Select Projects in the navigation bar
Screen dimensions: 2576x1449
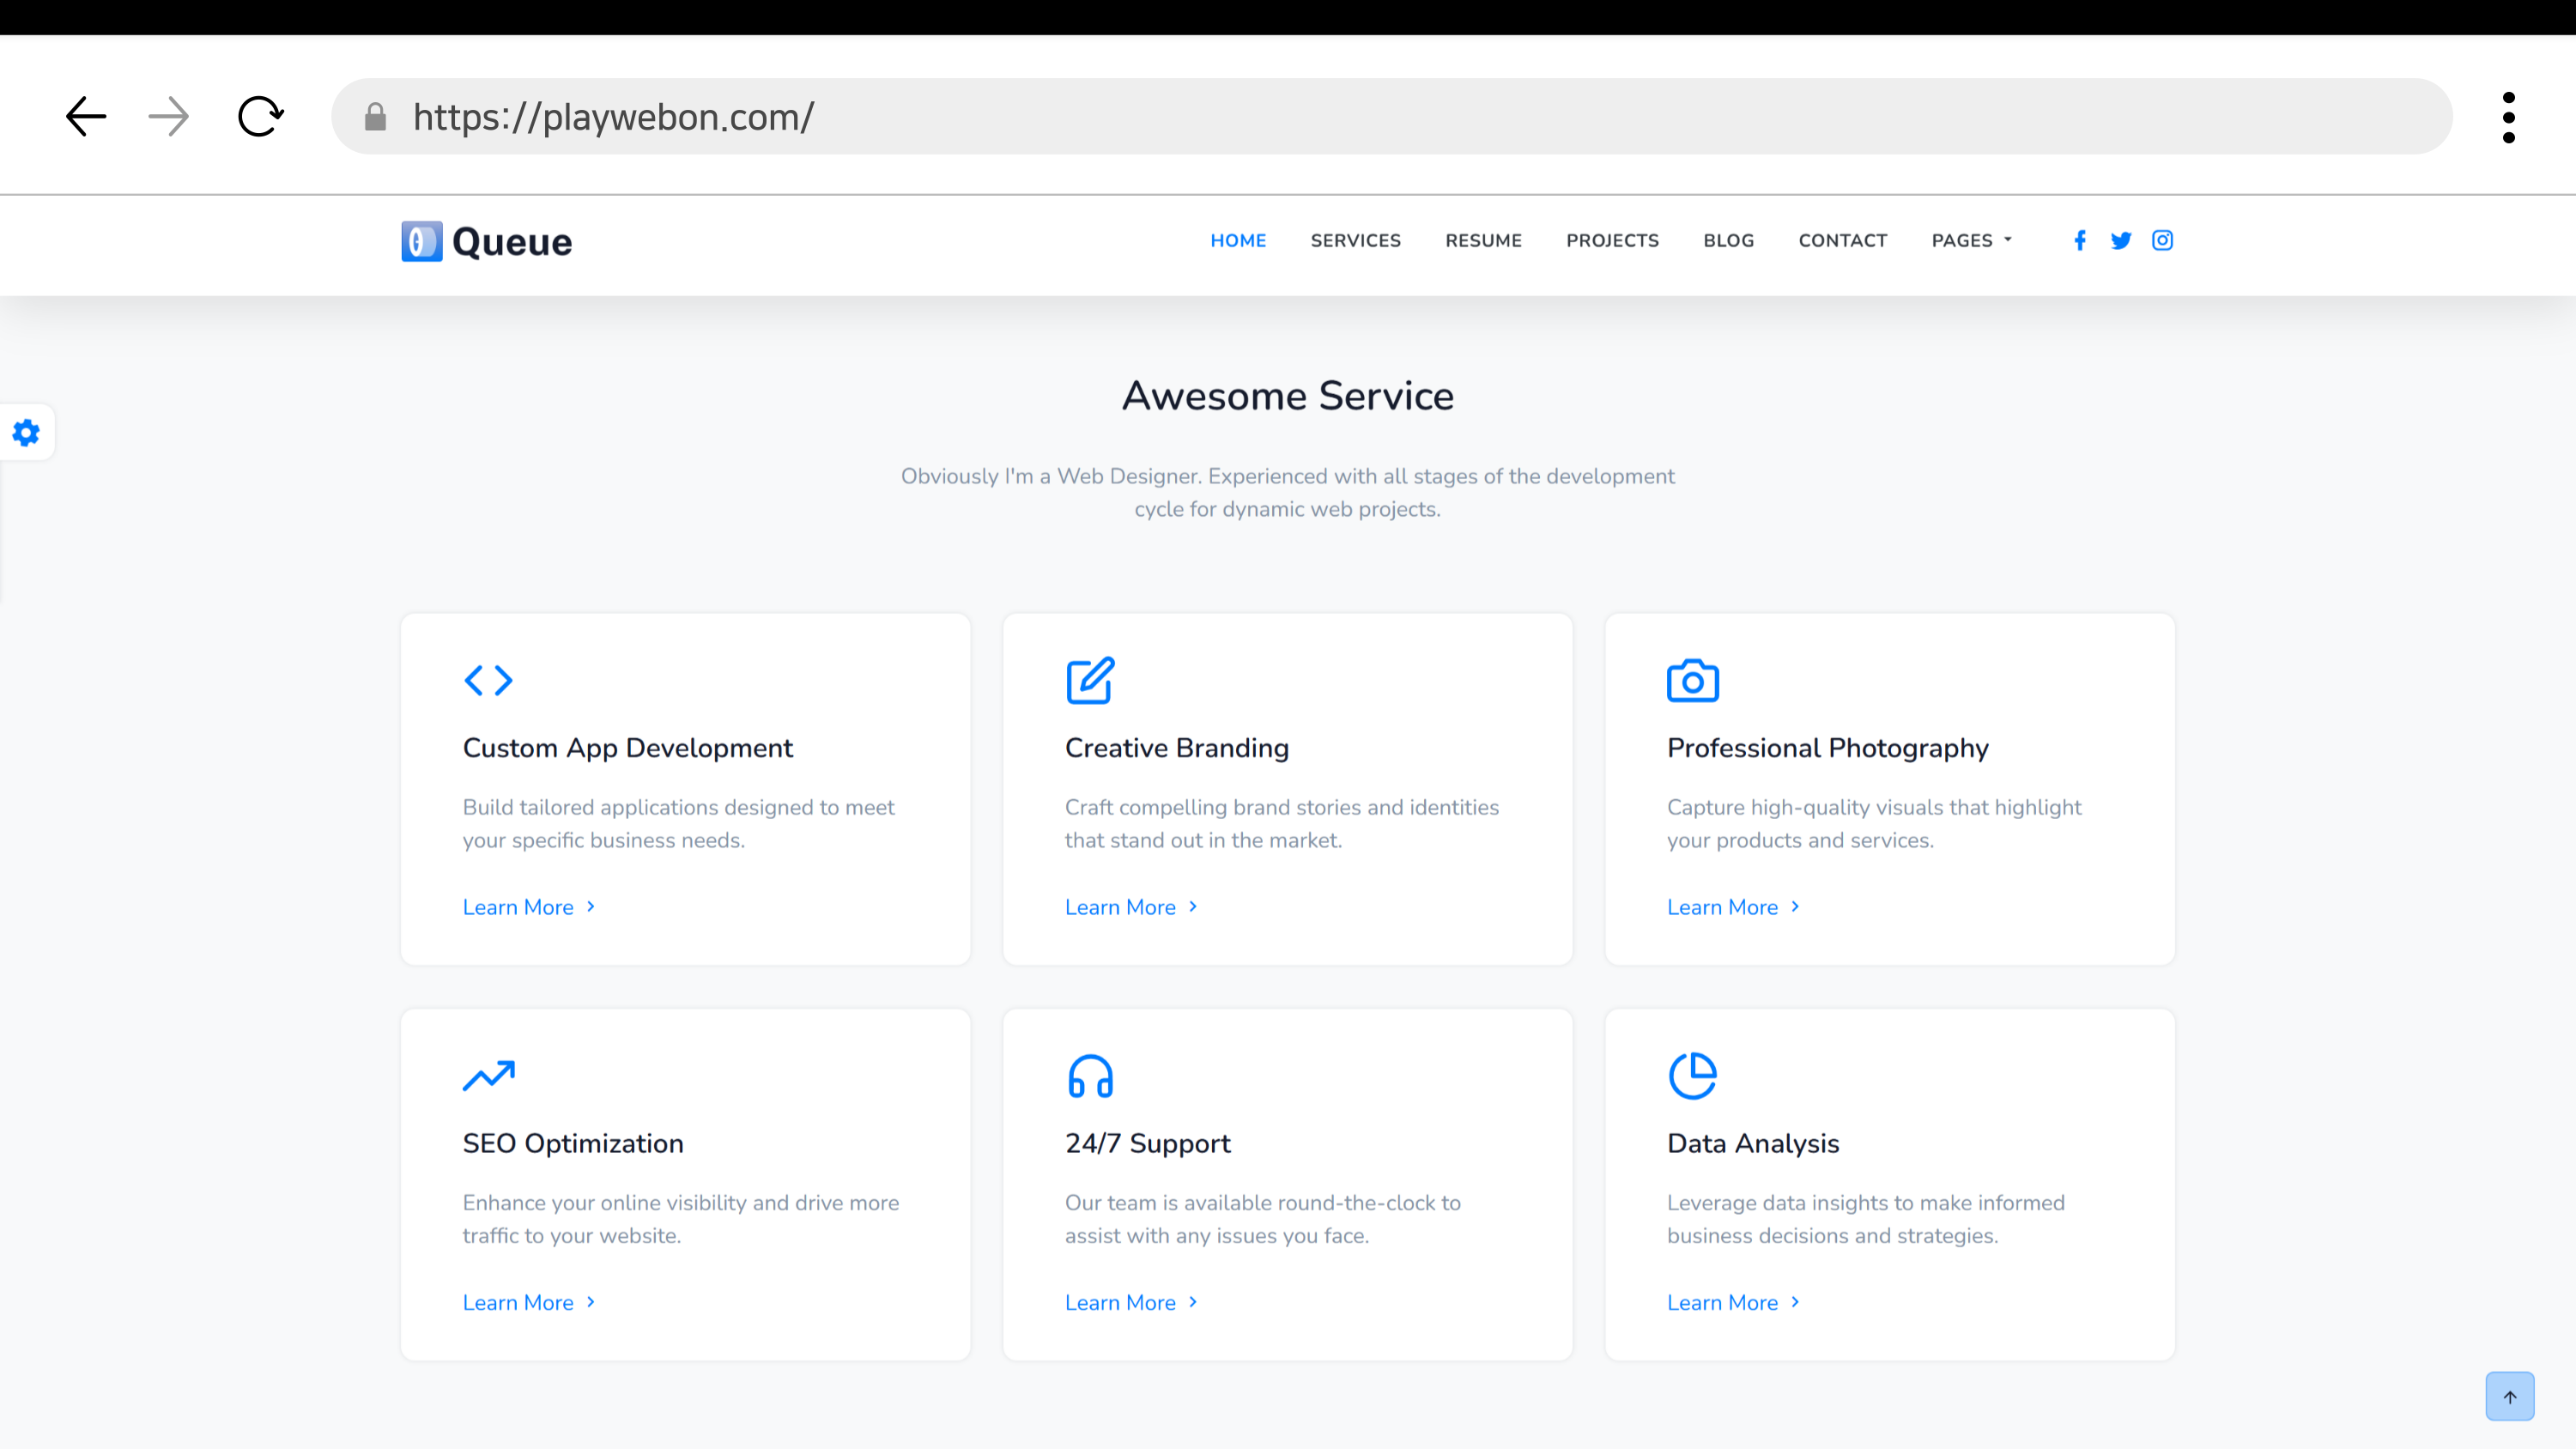click(1612, 240)
